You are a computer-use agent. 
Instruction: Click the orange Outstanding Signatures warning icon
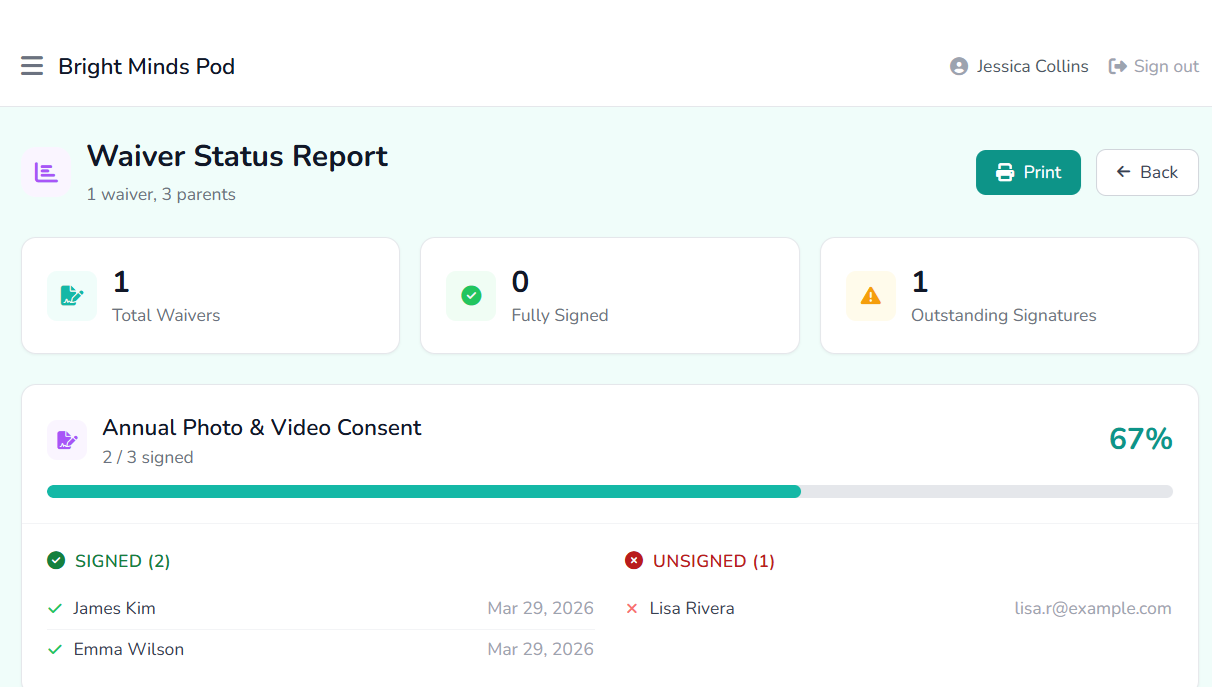870,296
